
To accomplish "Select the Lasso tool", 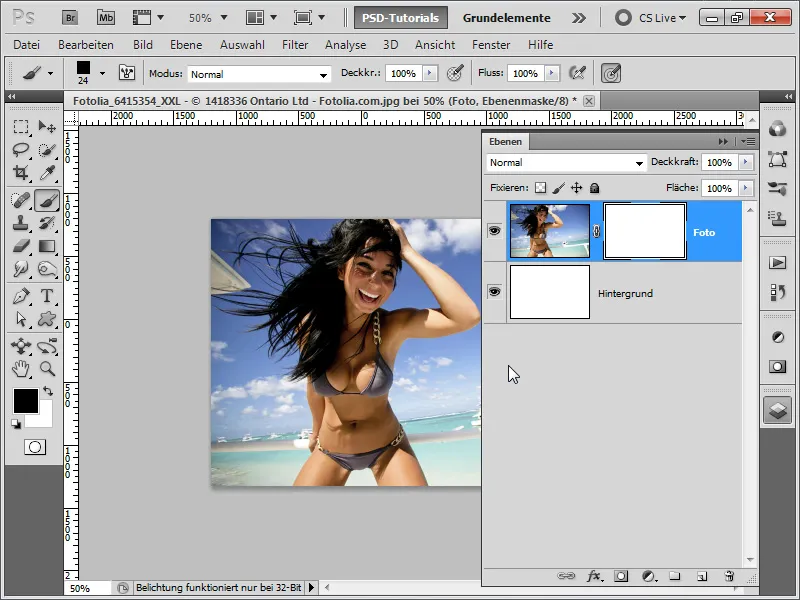I will (x=20, y=150).
